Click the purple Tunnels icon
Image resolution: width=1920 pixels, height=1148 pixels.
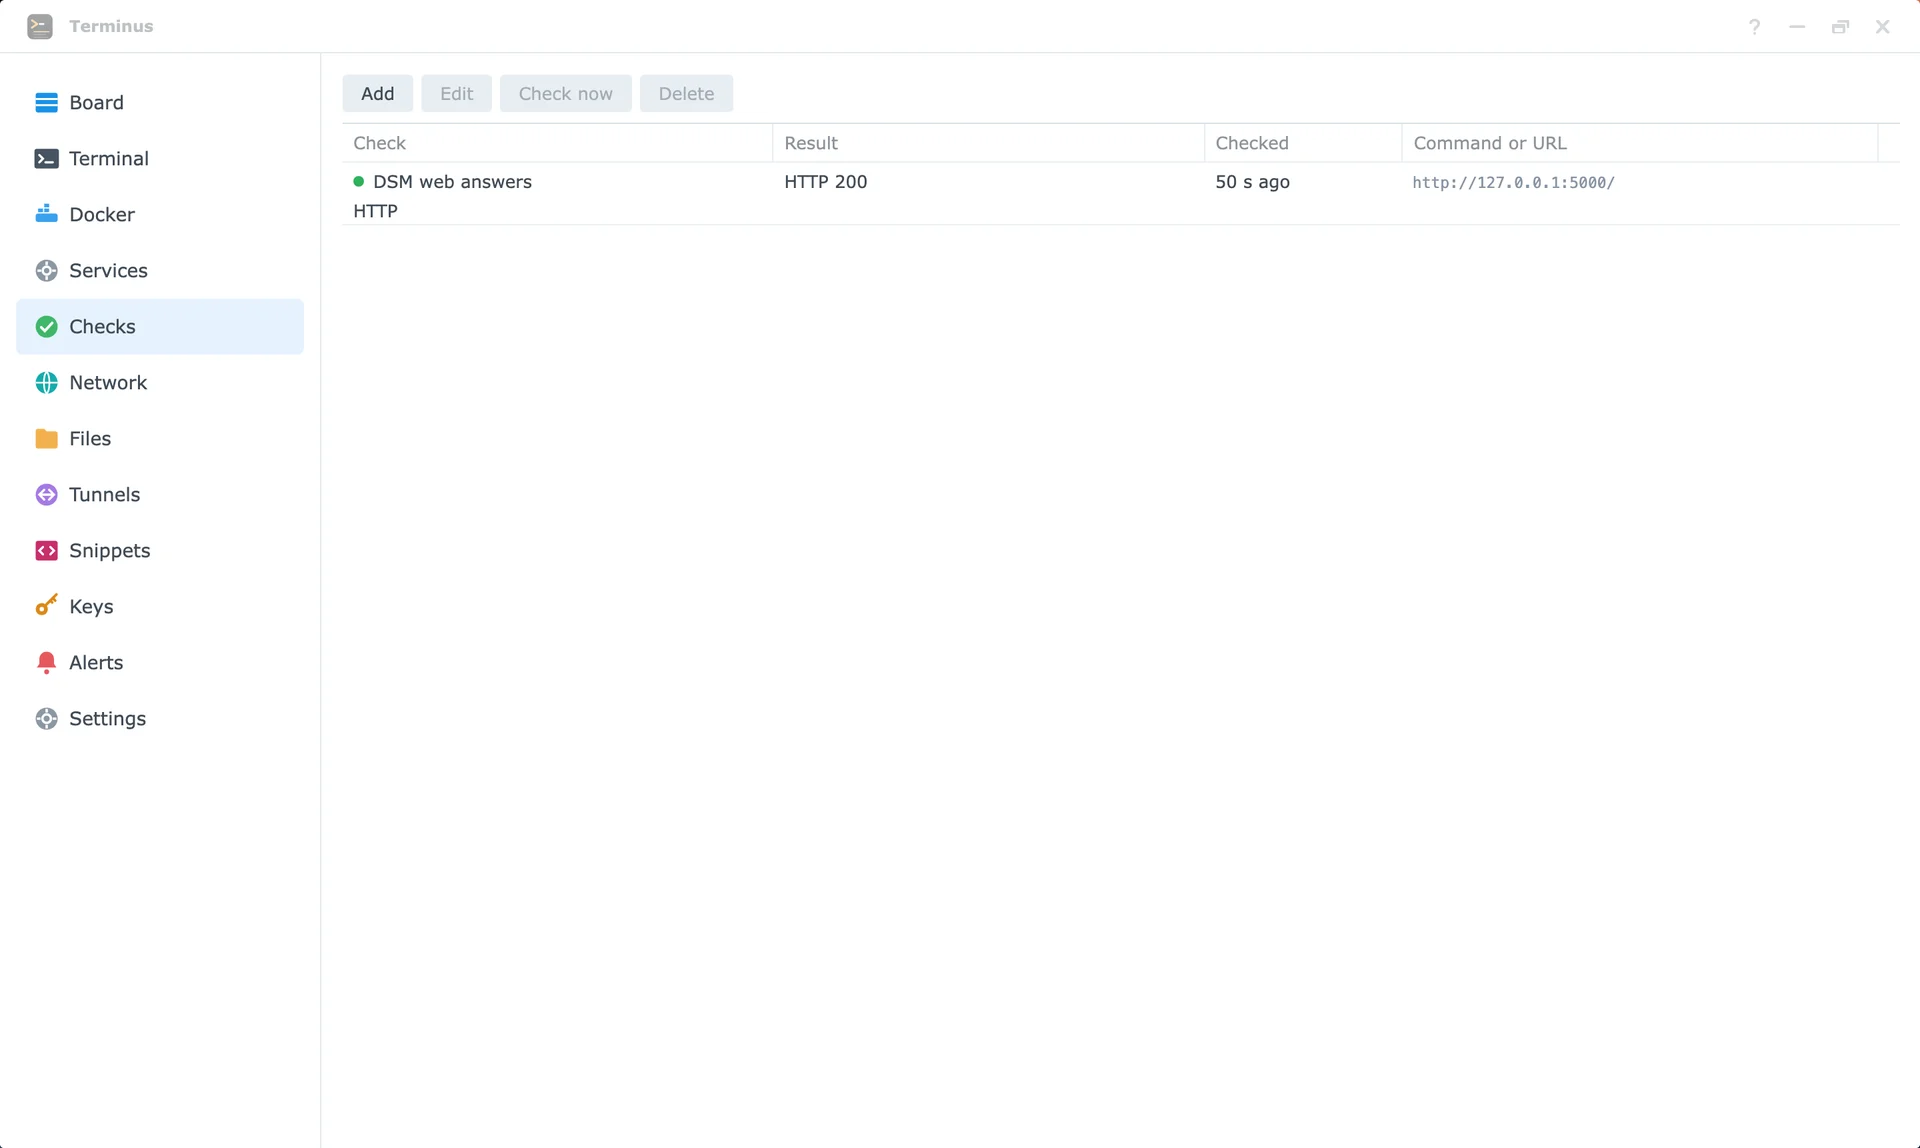46,494
